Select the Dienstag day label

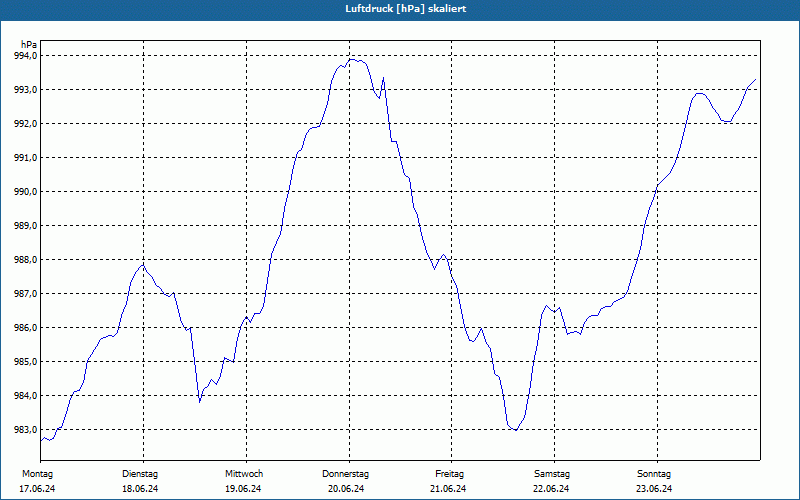point(140,474)
